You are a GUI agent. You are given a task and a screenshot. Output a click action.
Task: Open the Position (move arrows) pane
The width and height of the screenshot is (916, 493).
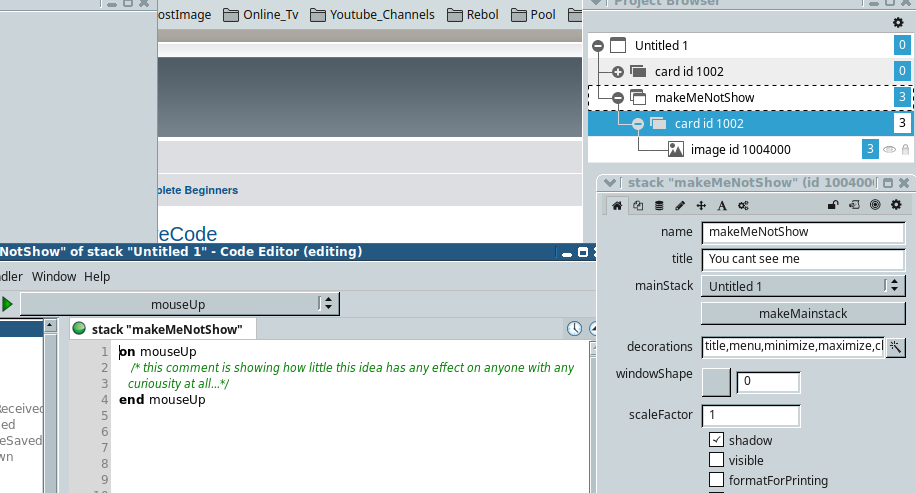pos(701,205)
